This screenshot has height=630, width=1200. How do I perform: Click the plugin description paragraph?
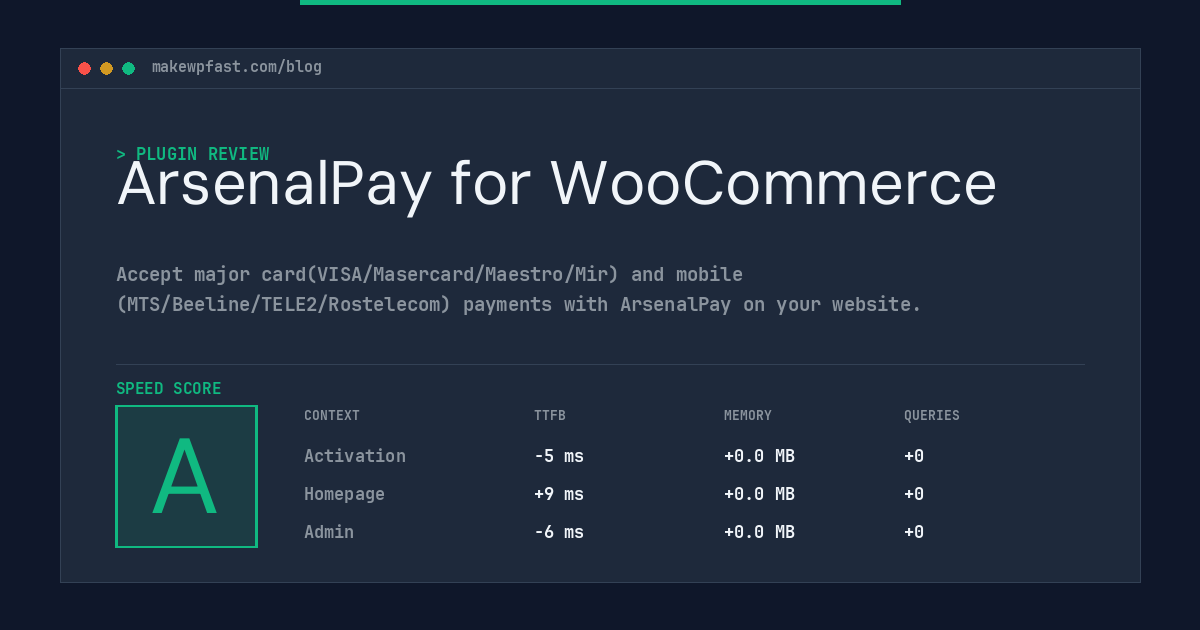click(x=519, y=289)
